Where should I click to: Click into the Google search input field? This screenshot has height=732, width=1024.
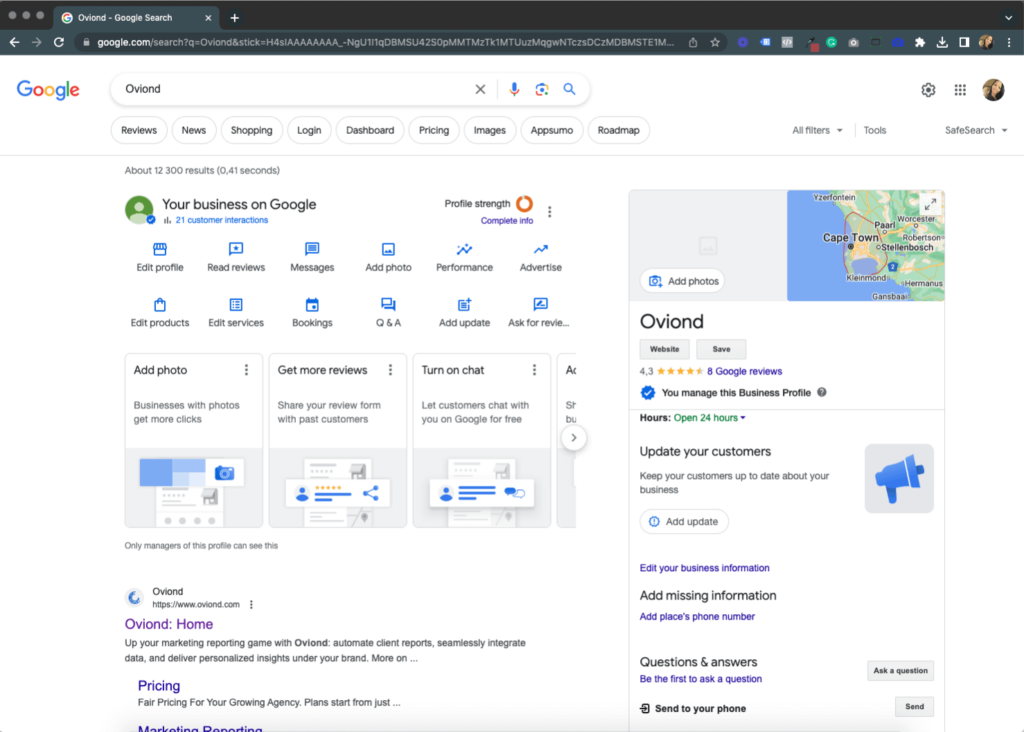[x=294, y=89]
